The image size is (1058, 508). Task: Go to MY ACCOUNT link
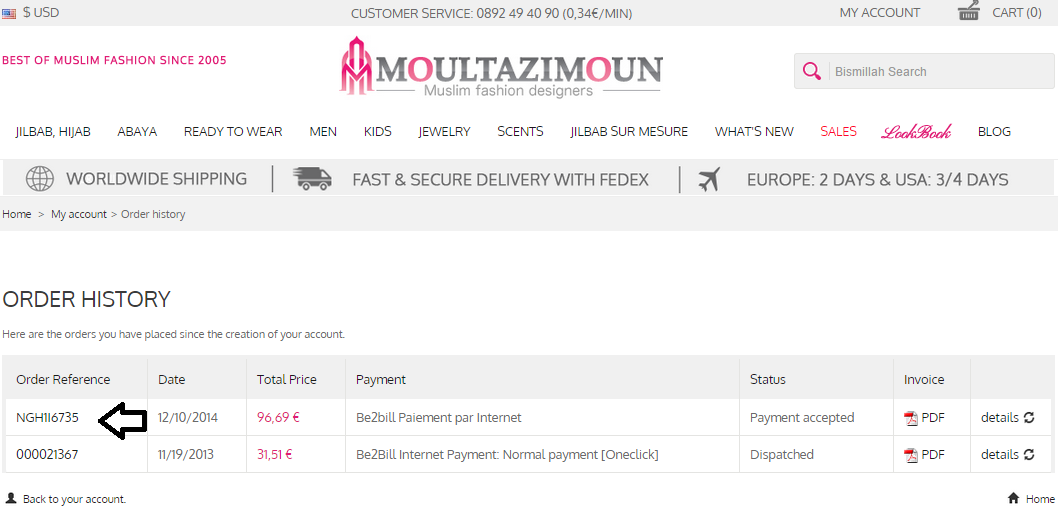[880, 13]
